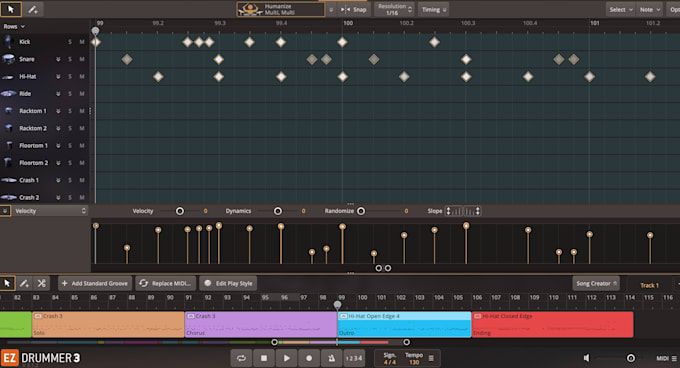This screenshot has height=368, width=680.
Task: Toggle the metronome
Action: [331, 358]
